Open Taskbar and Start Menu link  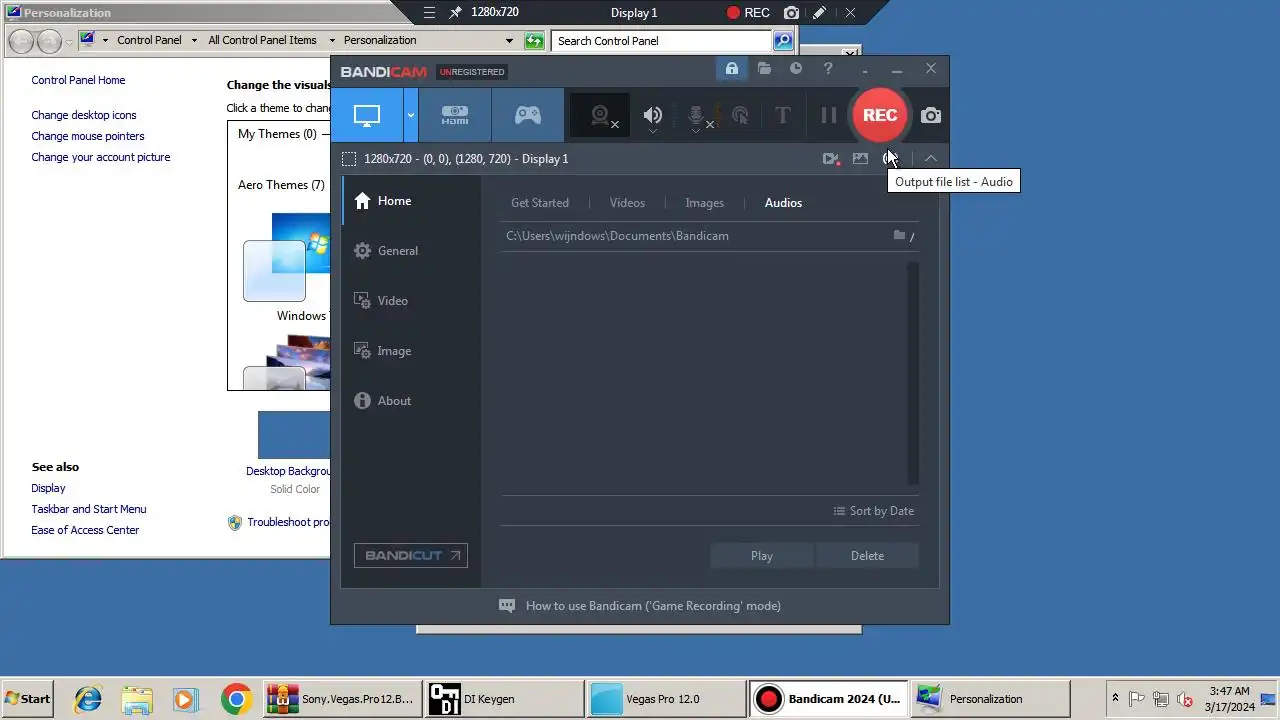[x=89, y=509]
